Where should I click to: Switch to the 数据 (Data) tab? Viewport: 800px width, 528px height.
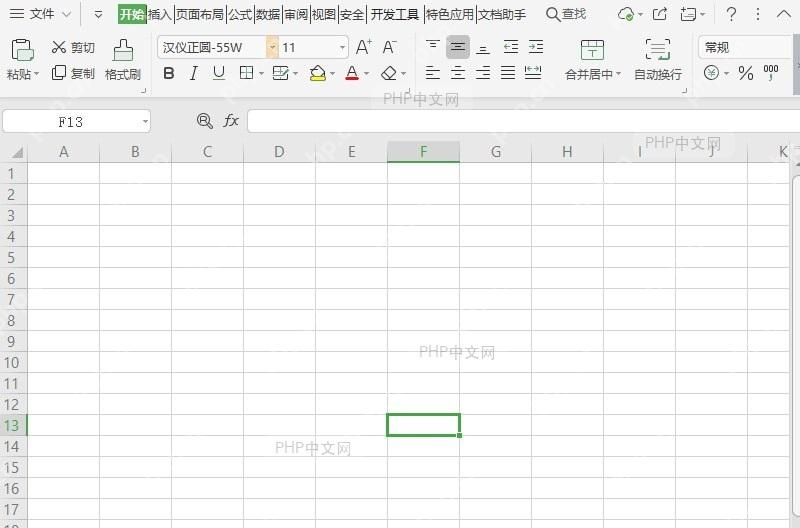[x=268, y=14]
